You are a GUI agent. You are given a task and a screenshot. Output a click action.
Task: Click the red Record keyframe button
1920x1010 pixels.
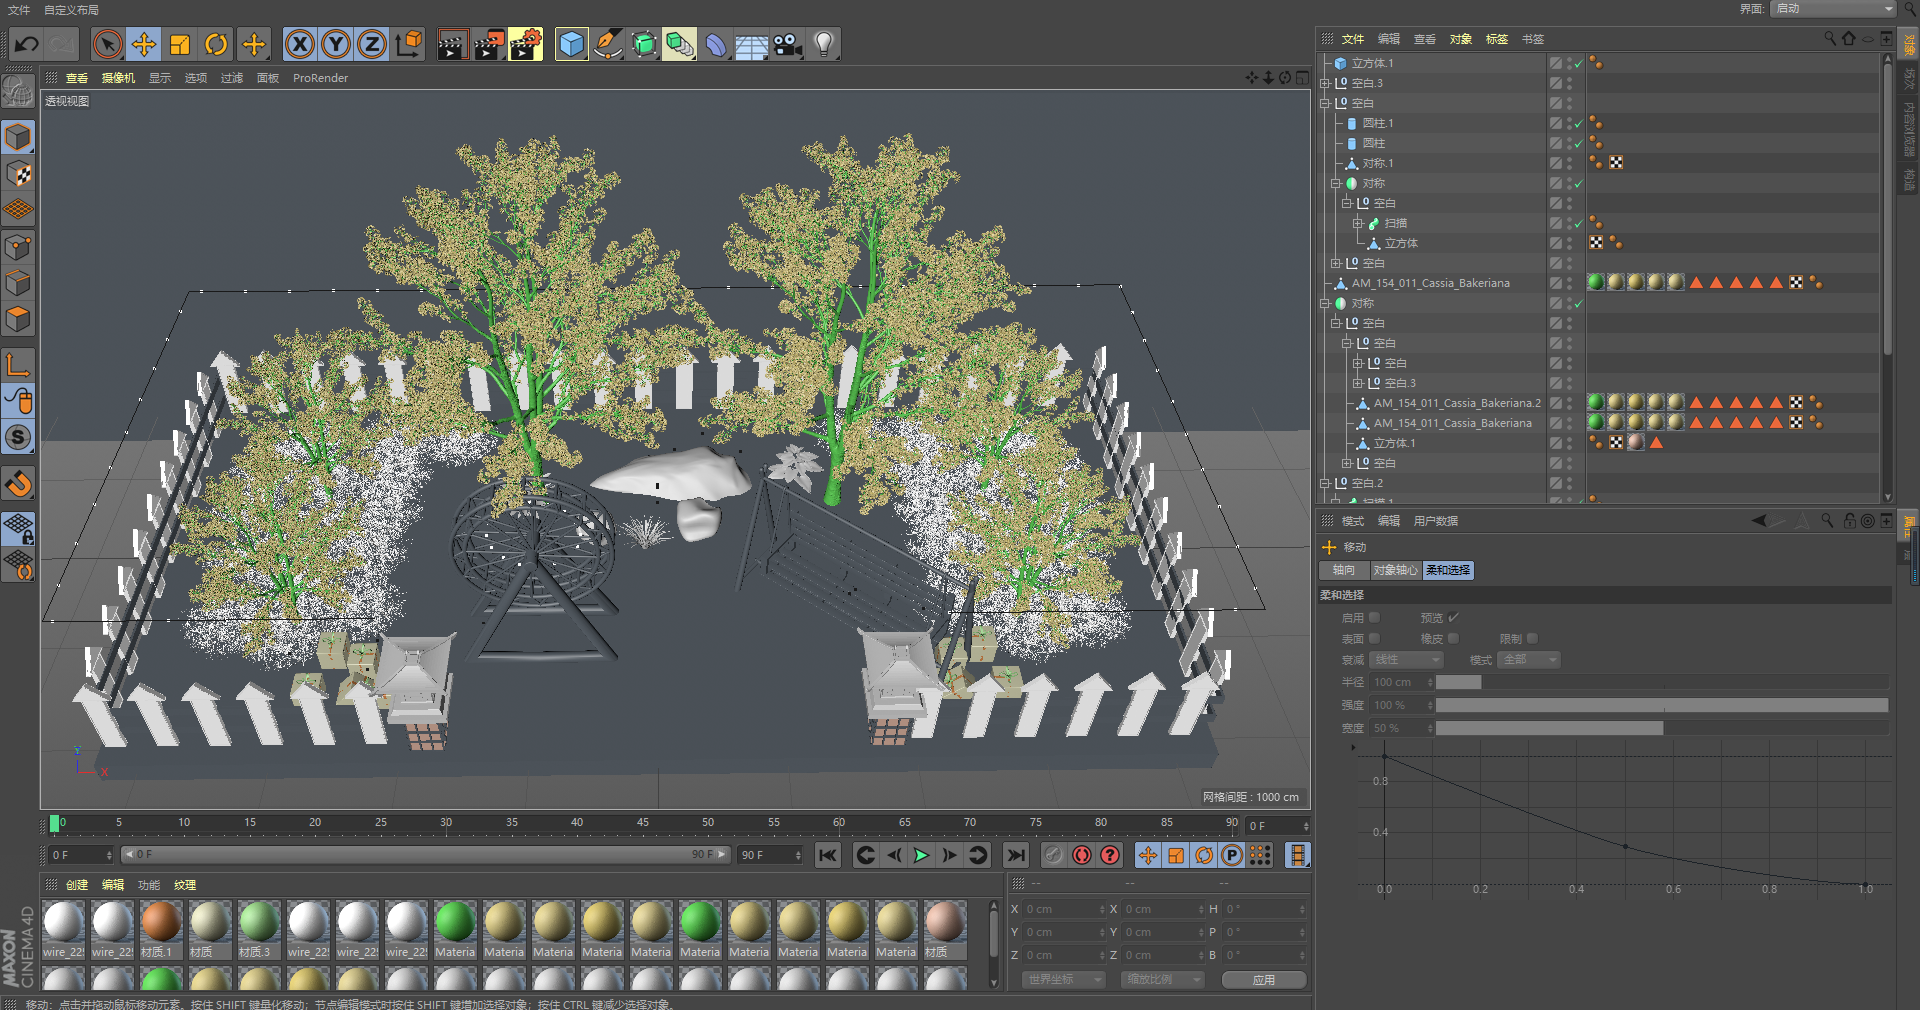click(x=1082, y=855)
